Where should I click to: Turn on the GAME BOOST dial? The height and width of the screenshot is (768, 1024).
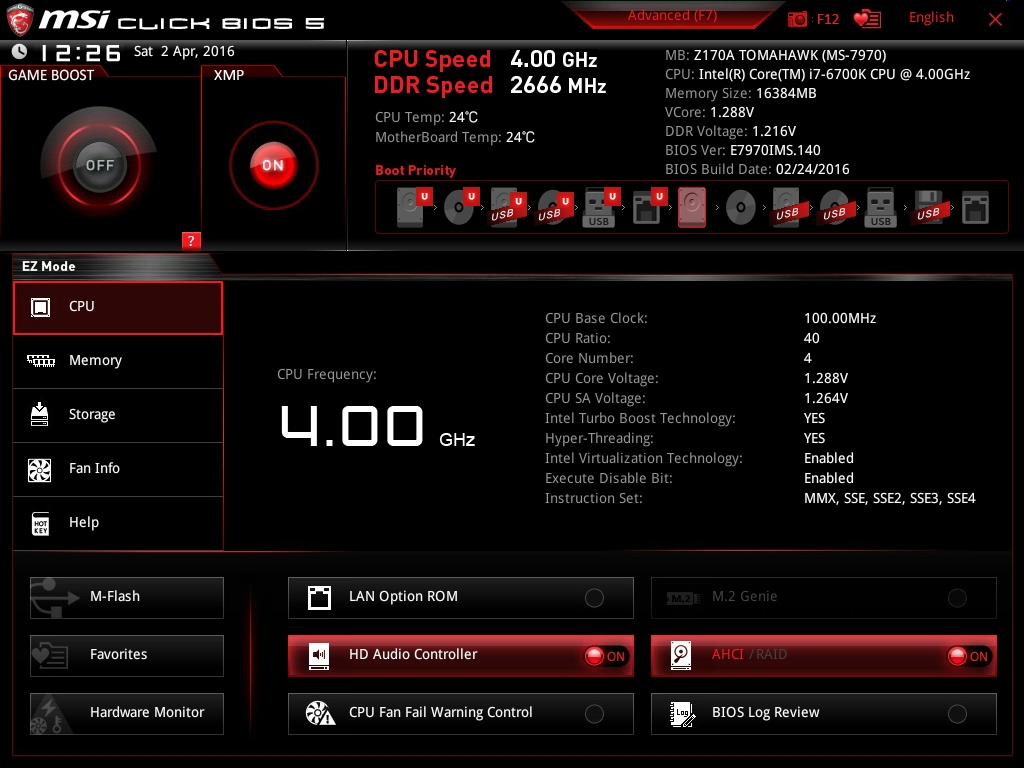[99, 165]
